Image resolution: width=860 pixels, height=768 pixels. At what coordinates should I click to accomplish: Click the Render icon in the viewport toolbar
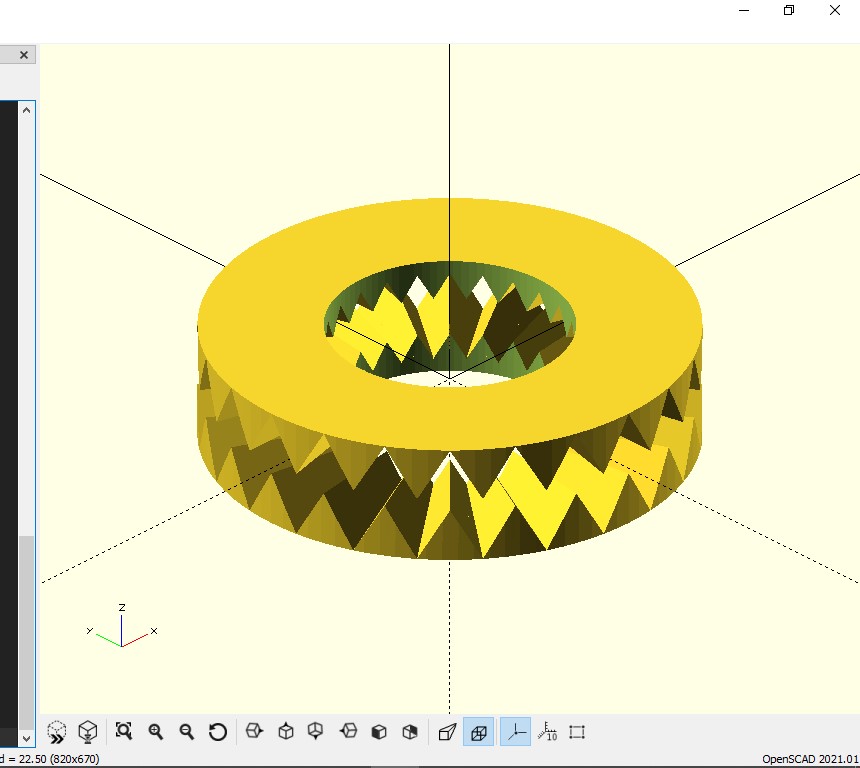pyautogui.click(x=88, y=732)
